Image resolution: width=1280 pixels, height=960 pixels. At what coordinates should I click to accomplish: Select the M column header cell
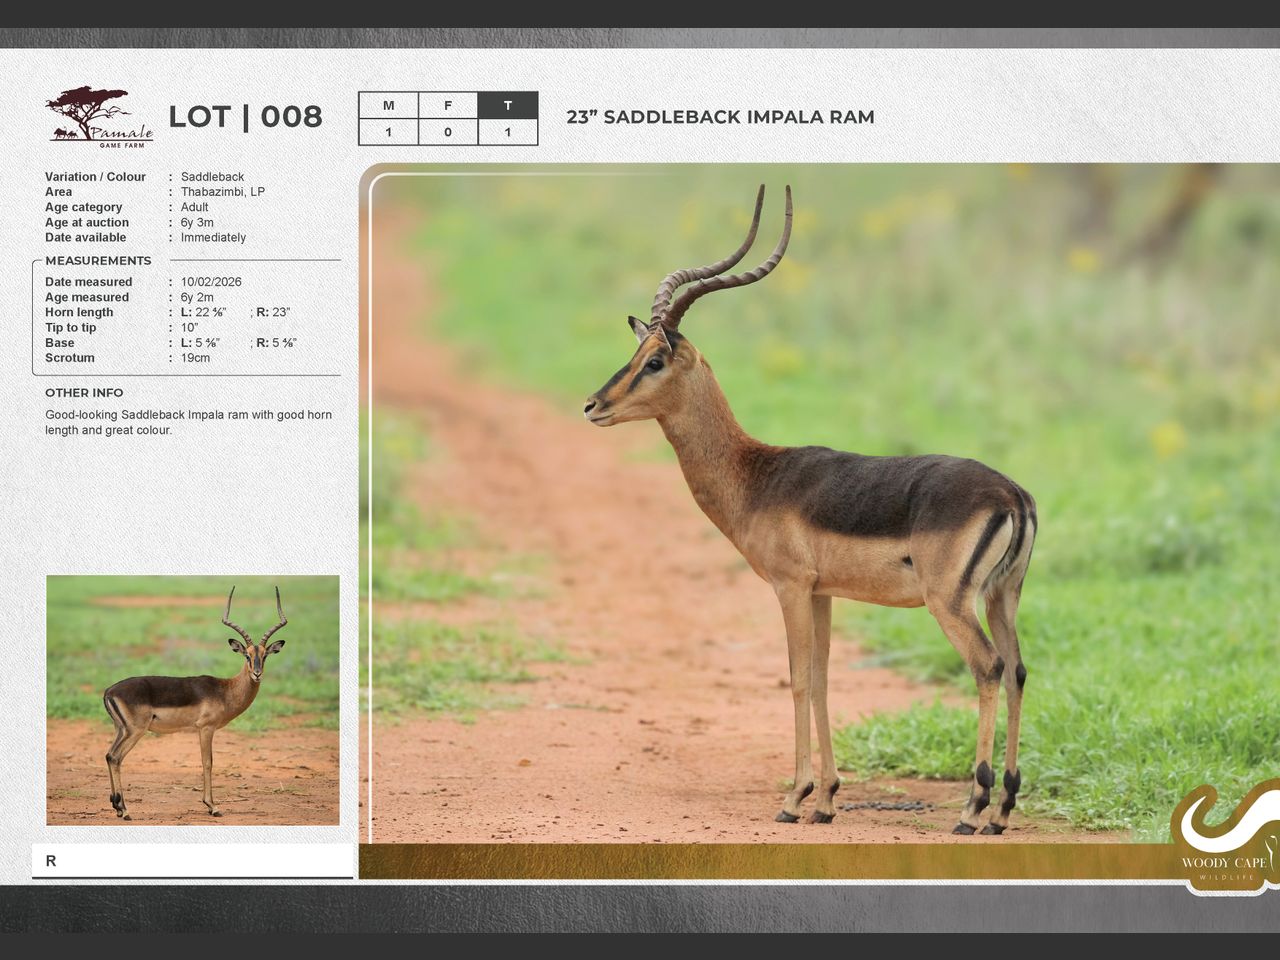(x=388, y=106)
